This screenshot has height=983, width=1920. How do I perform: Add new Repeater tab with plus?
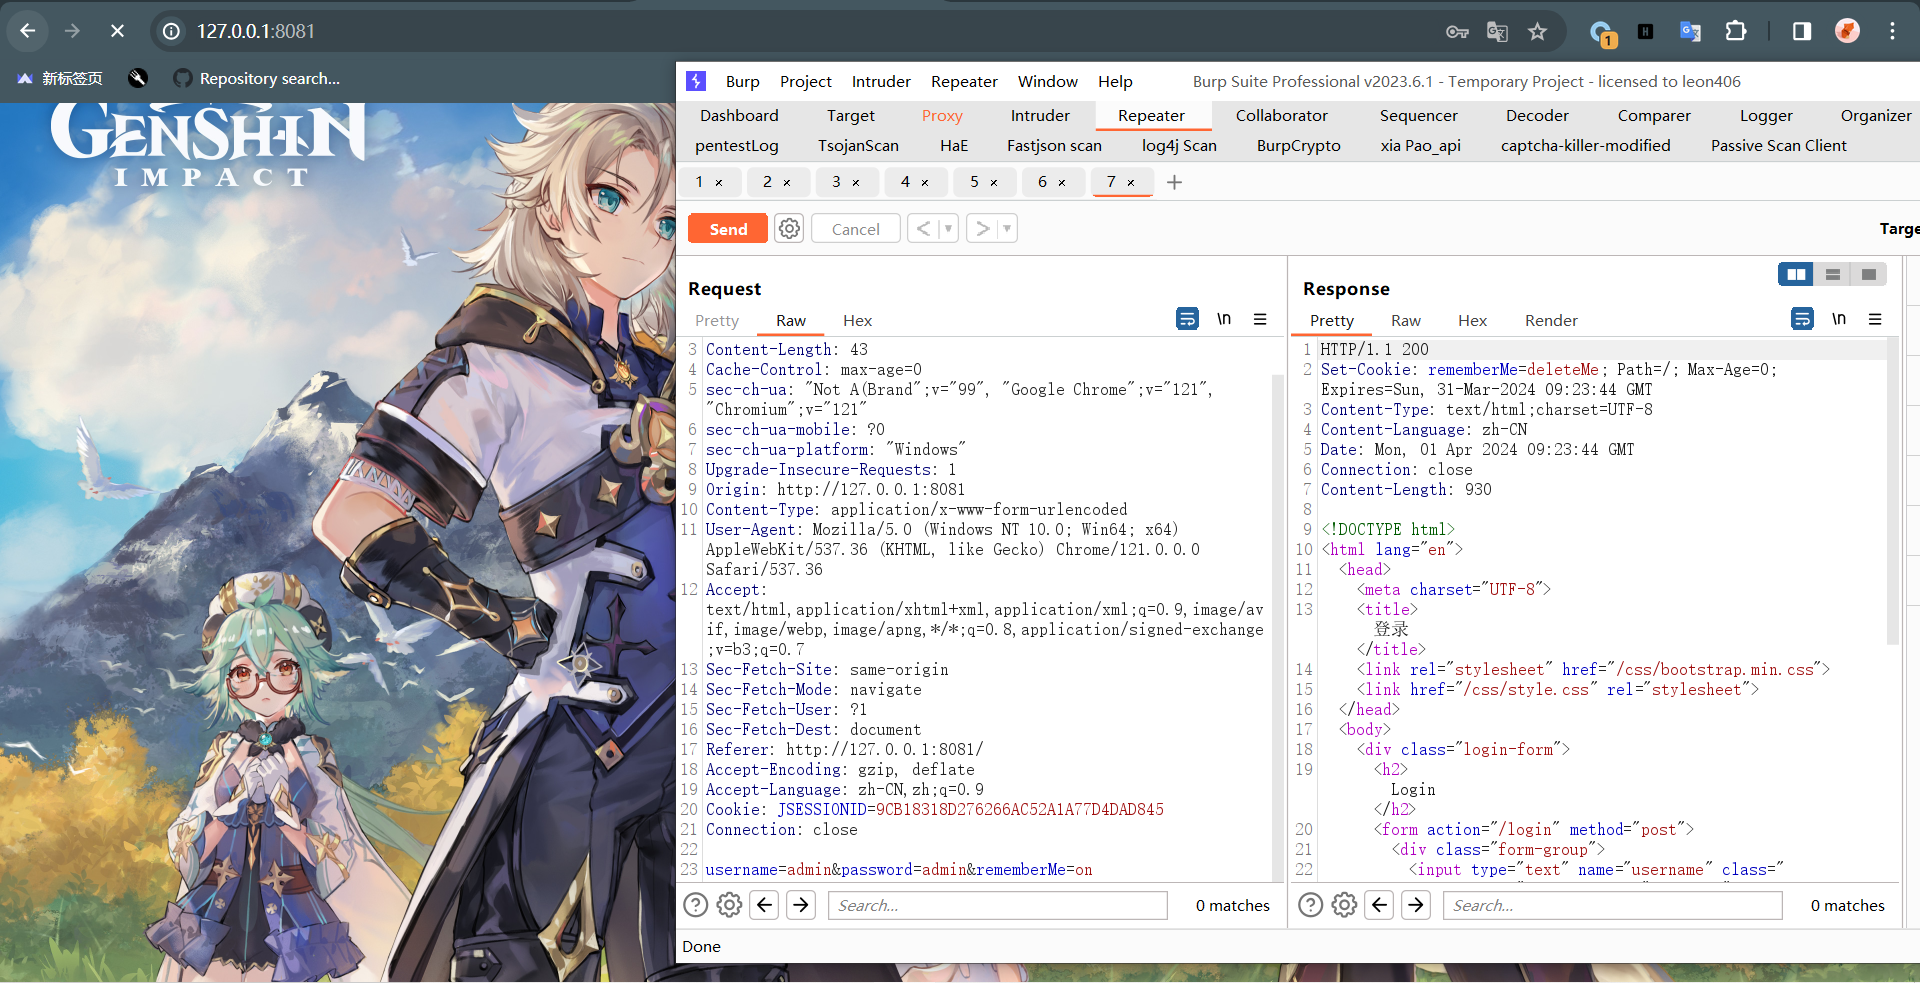pos(1175,182)
